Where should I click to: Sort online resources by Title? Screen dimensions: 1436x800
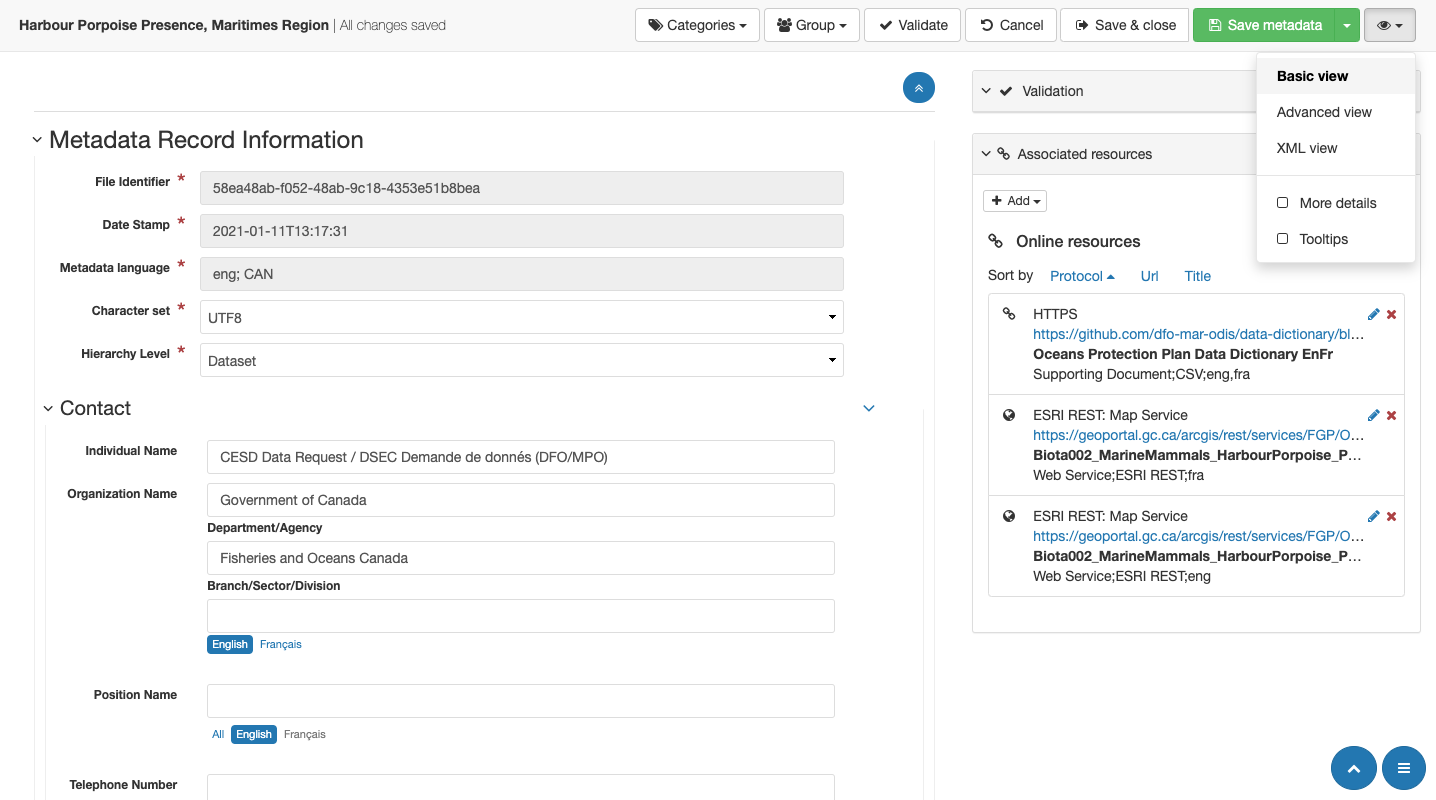coord(1197,276)
